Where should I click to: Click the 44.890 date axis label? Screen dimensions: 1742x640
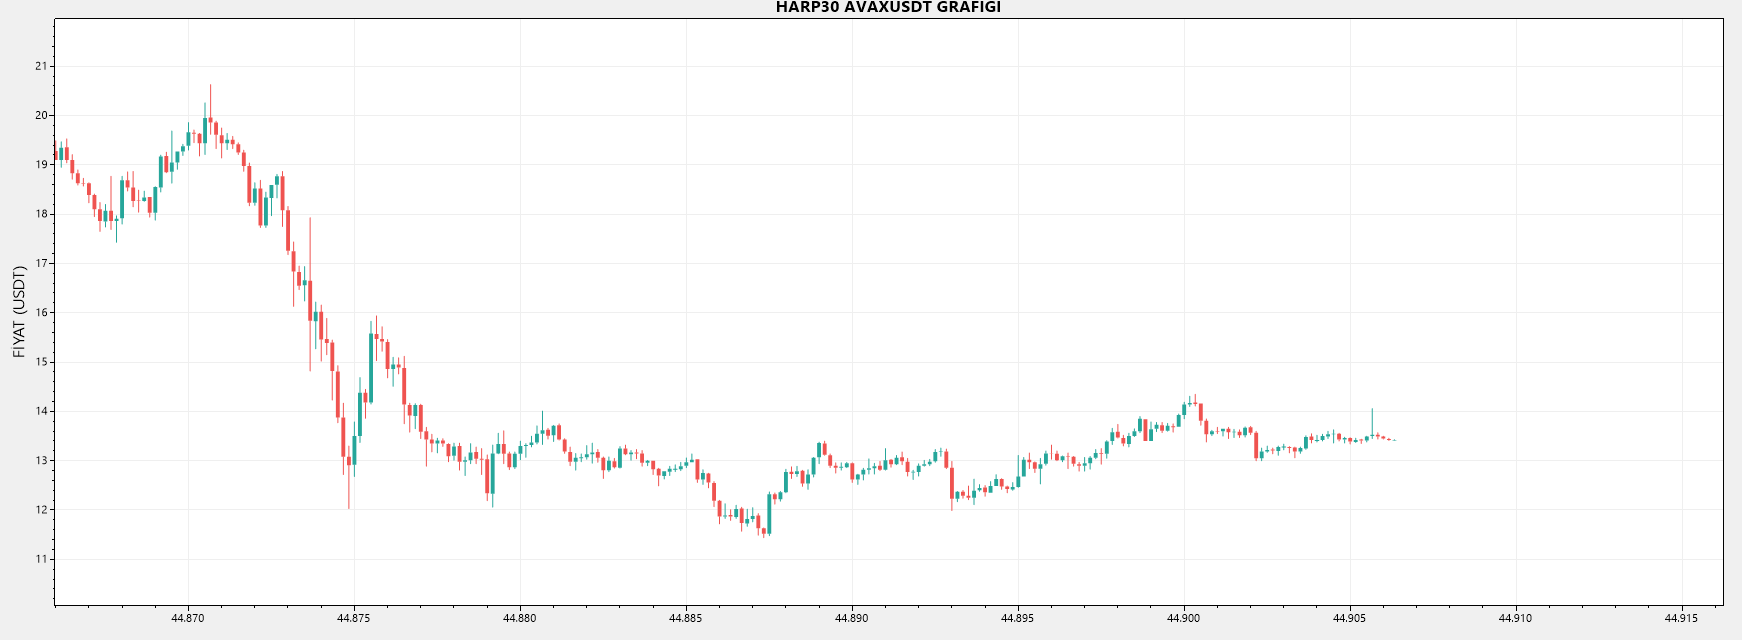[852, 618]
